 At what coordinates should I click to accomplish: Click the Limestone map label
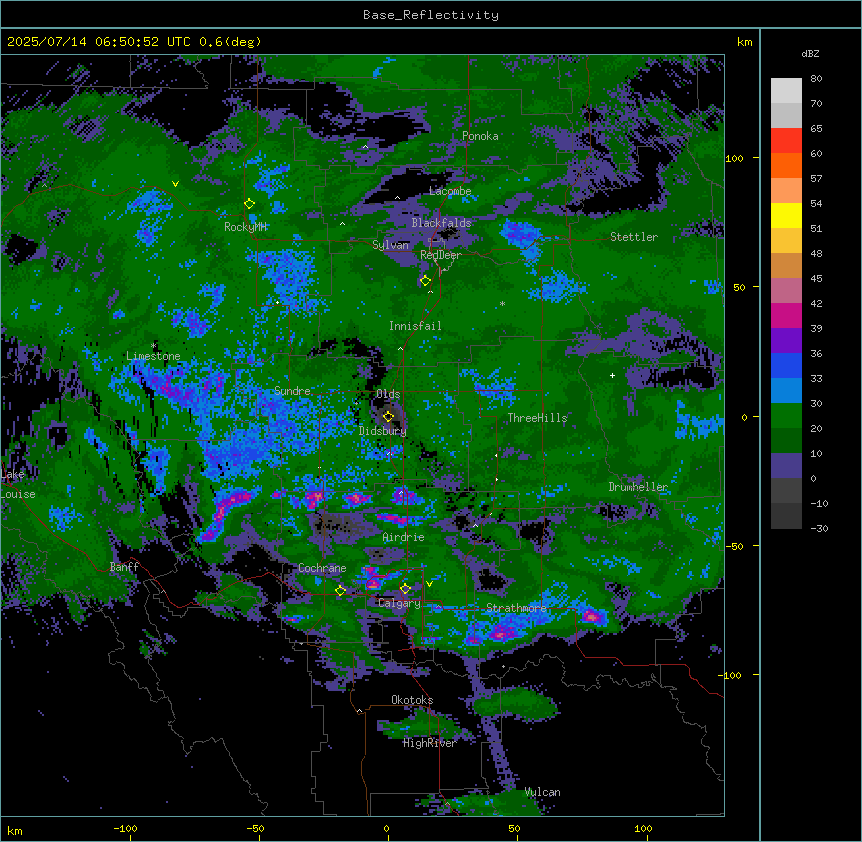coord(153,356)
